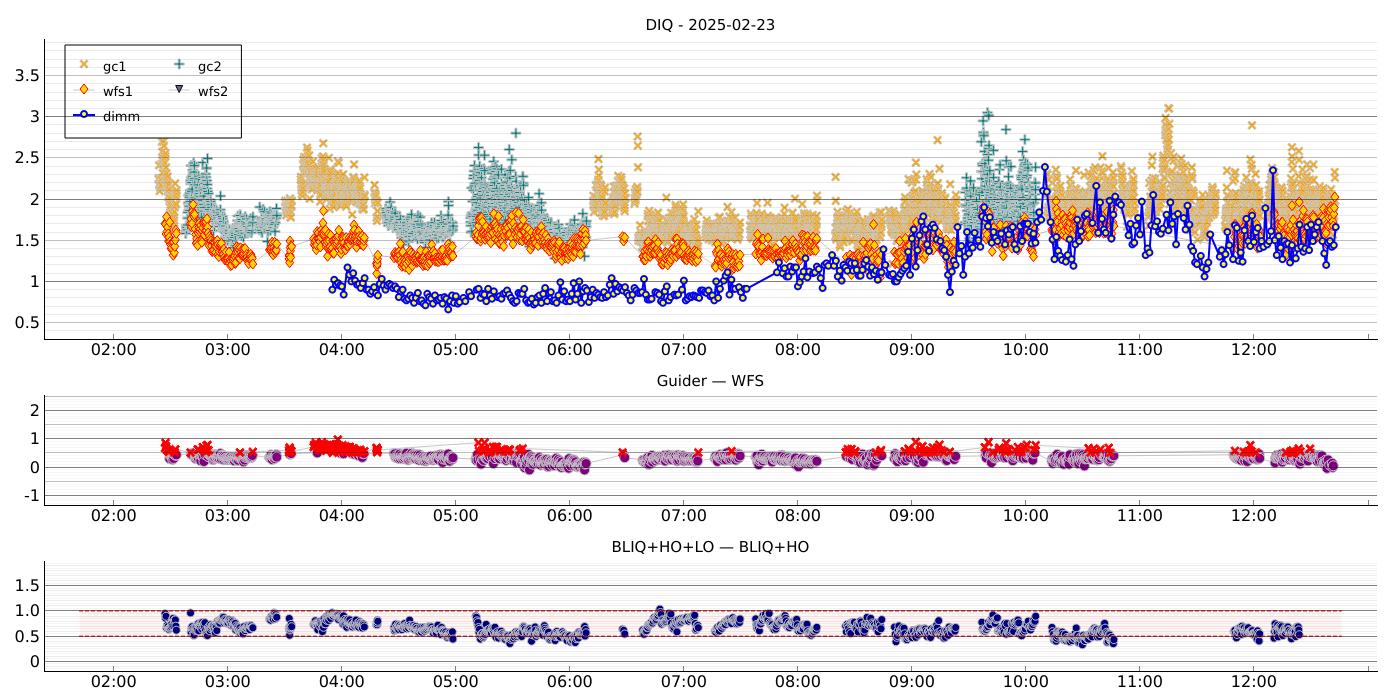Image resolution: width=1400 pixels, height=700 pixels.
Task: Click the wfs1 orange diamond legend marker
Action: tap(83, 89)
